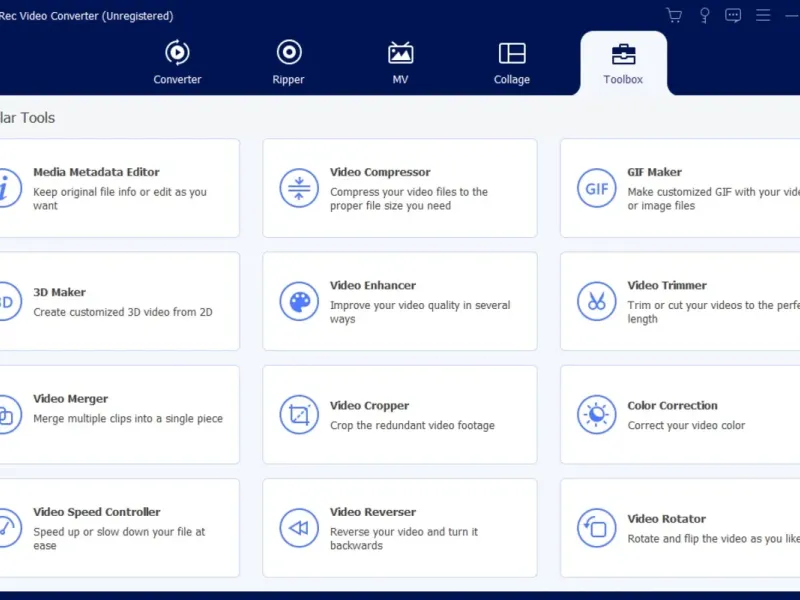Open the hamburger menu
Image resolution: width=800 pixels, height=600 pixels.
click(763, 15)
